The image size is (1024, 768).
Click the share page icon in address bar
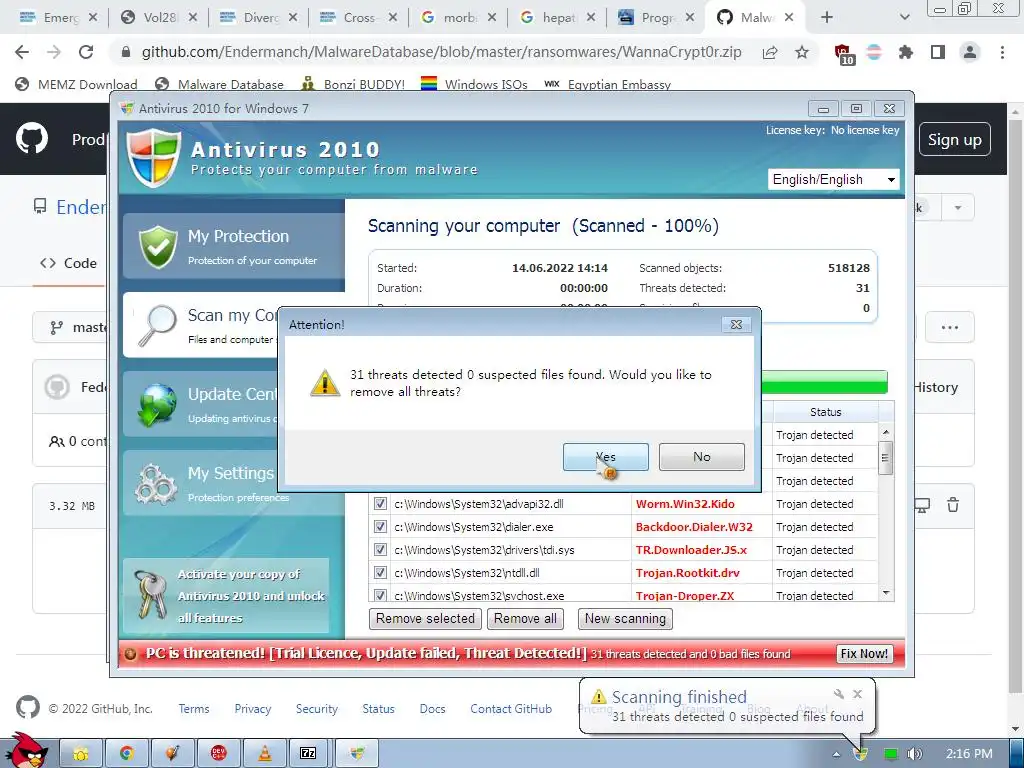[x=770, y=52]
